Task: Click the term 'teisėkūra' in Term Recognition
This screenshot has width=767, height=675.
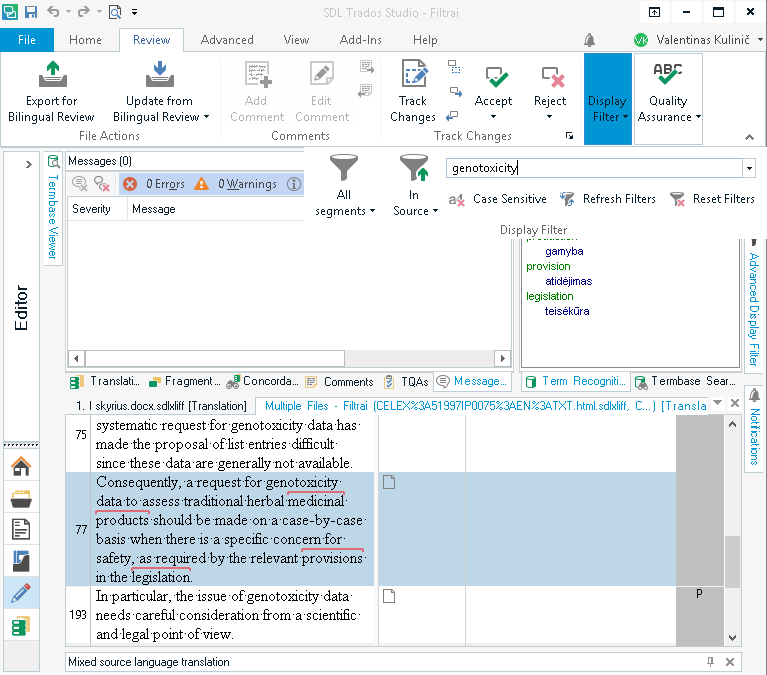Action: 567,311
